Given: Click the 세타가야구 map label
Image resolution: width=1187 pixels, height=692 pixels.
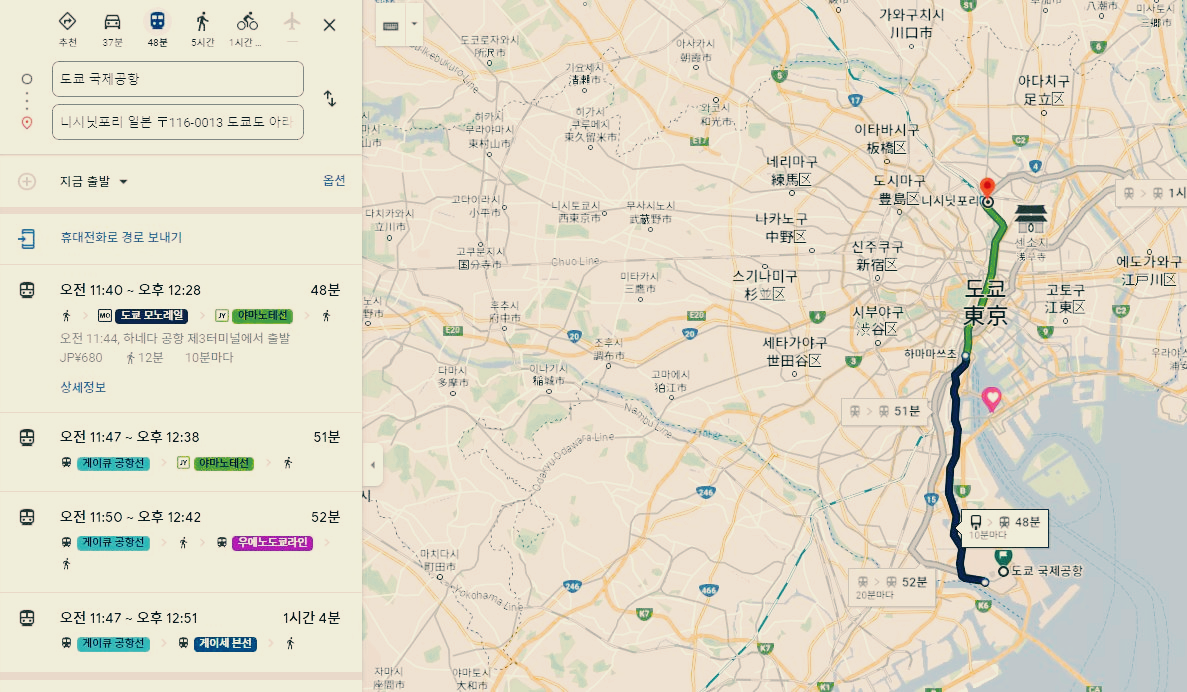Looking at the screenshot, I should point(794,351).
